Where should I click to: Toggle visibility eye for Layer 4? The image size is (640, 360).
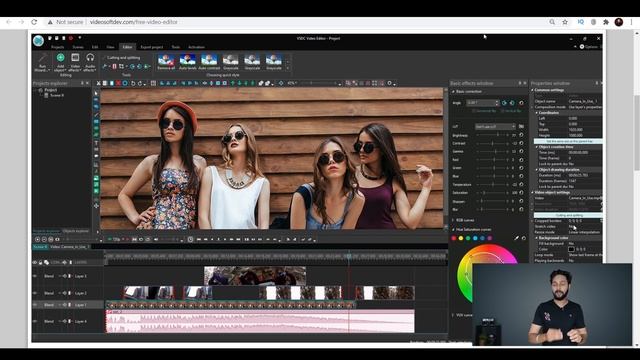(35, 321)
